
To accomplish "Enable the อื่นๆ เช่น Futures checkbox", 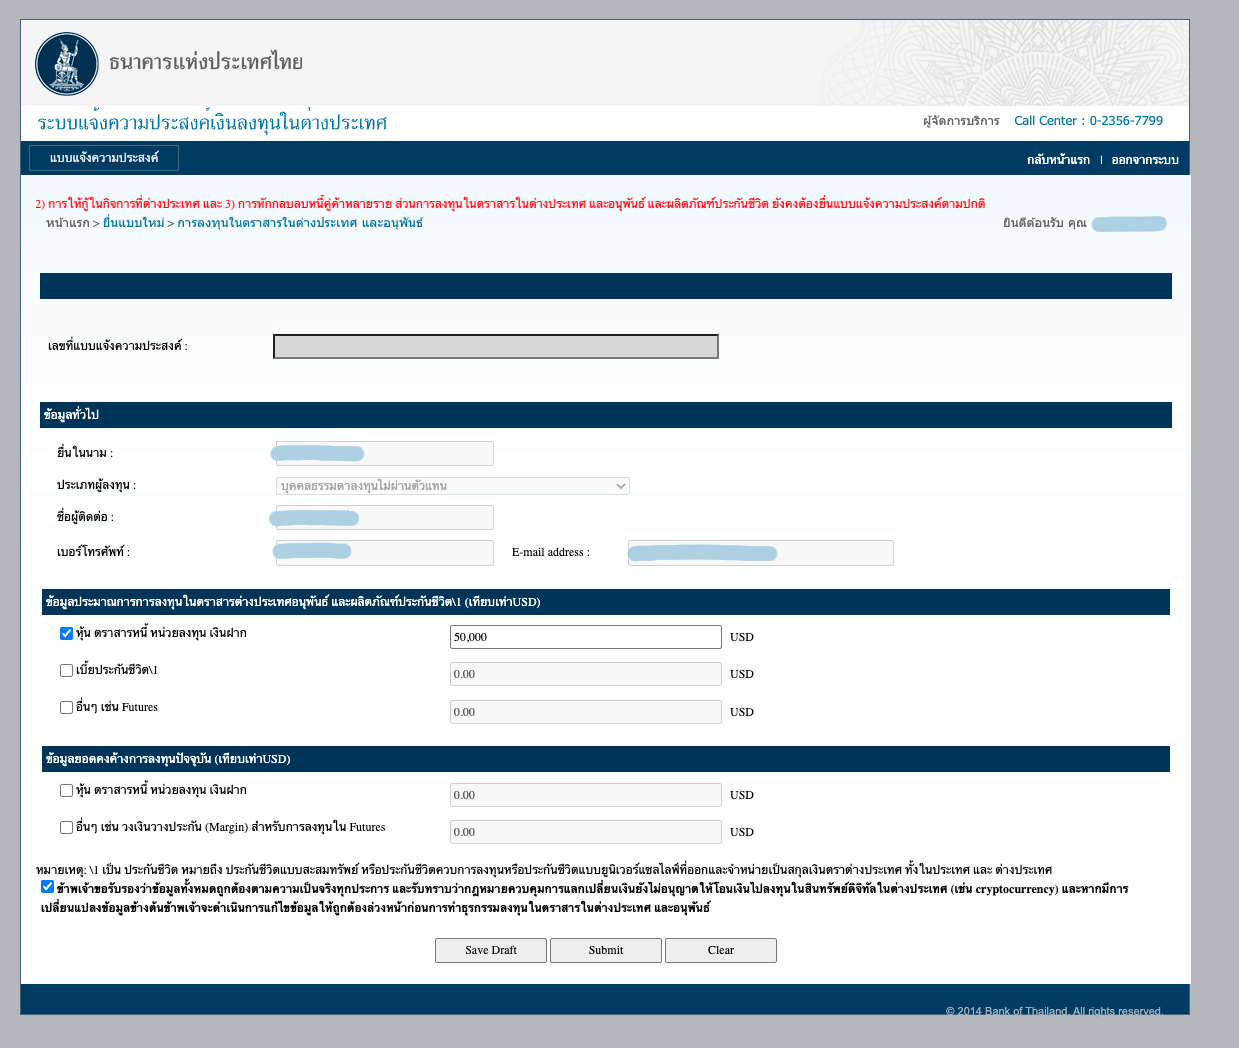I will (x=66, y=707).
